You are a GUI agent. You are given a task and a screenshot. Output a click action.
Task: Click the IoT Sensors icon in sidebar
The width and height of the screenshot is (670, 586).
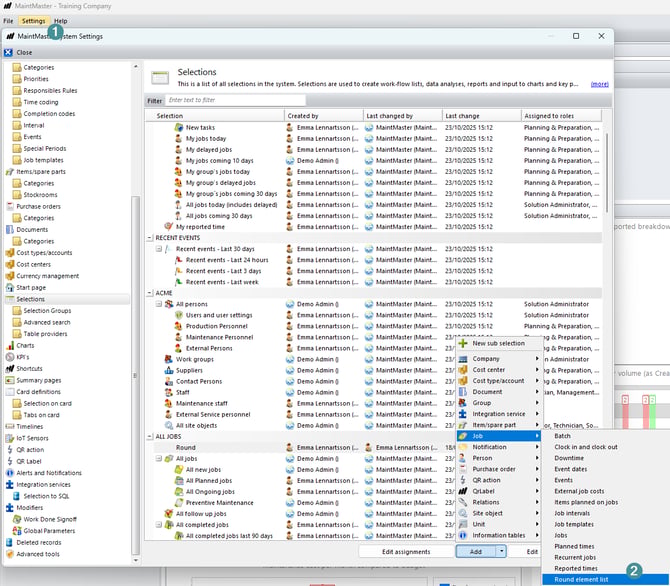(x=10, y=438)
